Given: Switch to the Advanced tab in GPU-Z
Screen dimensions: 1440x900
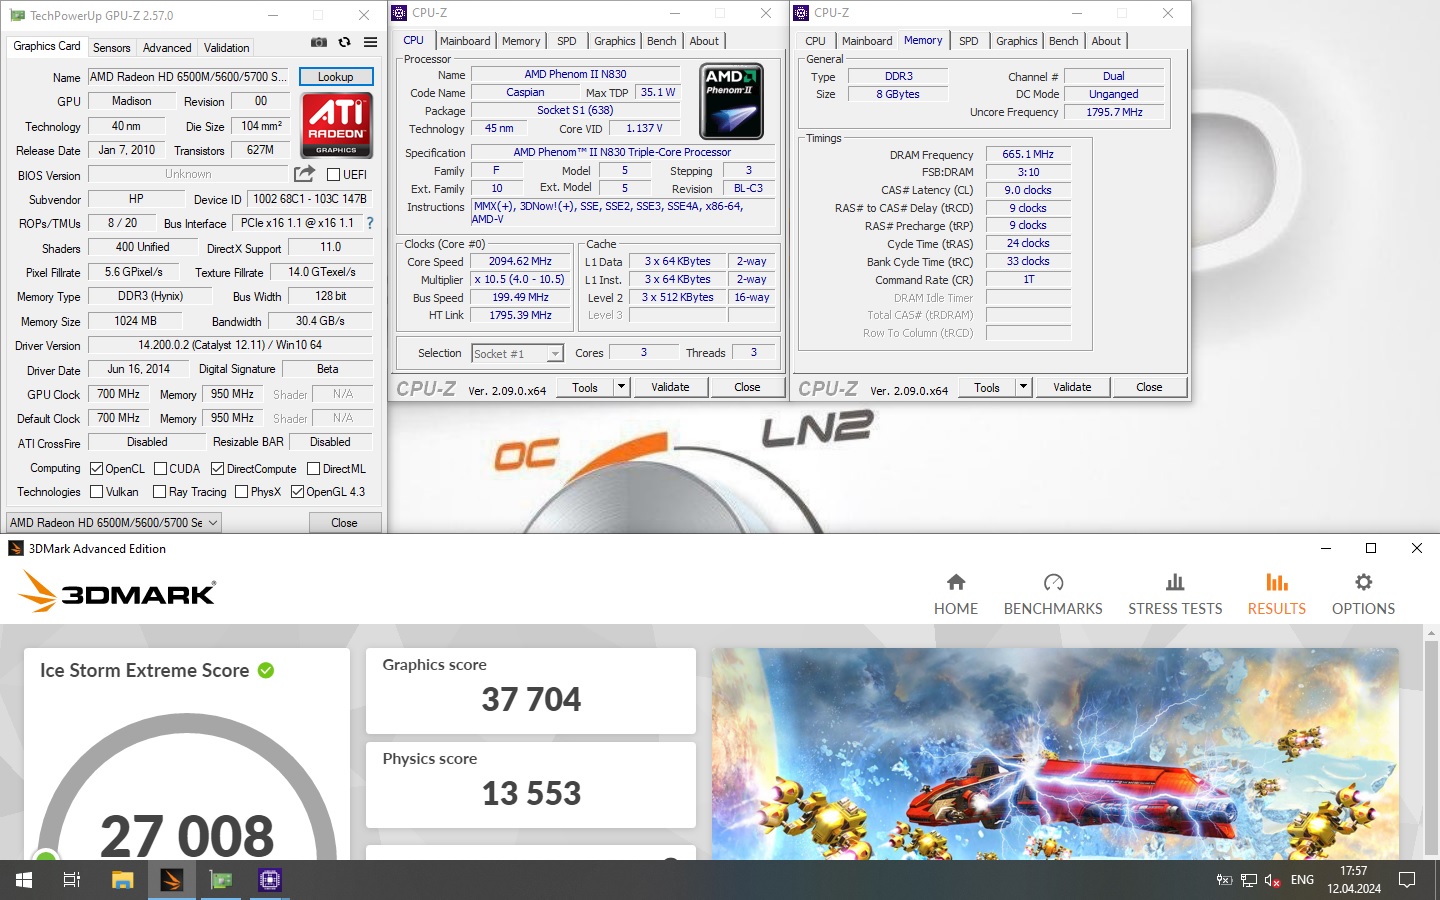Looking at the screenshot, I should pos(167,48).
